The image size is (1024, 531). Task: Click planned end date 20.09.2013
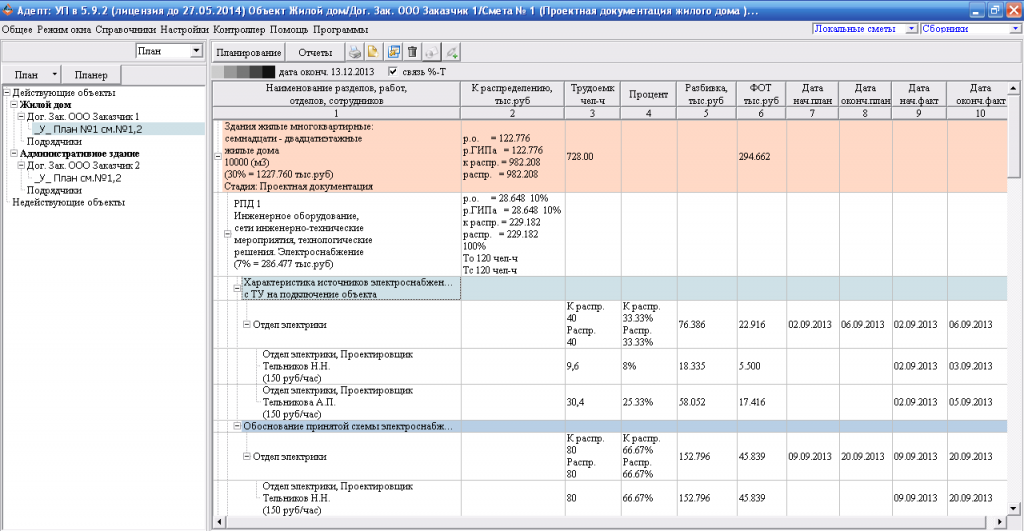(x=863, y=457)
